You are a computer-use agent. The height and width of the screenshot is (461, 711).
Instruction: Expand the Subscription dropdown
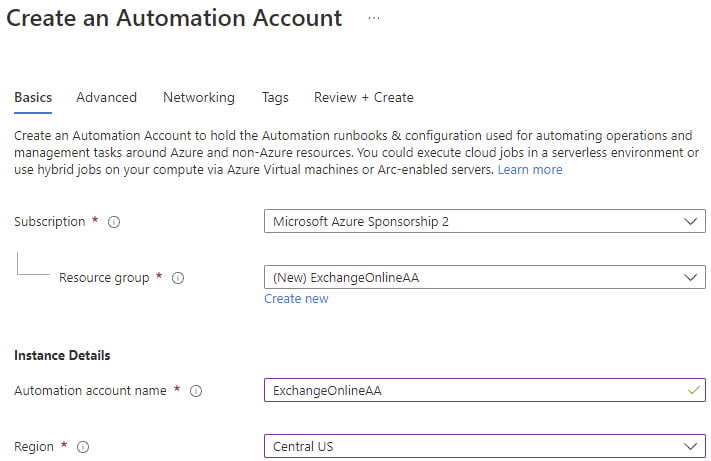[485, 221]
